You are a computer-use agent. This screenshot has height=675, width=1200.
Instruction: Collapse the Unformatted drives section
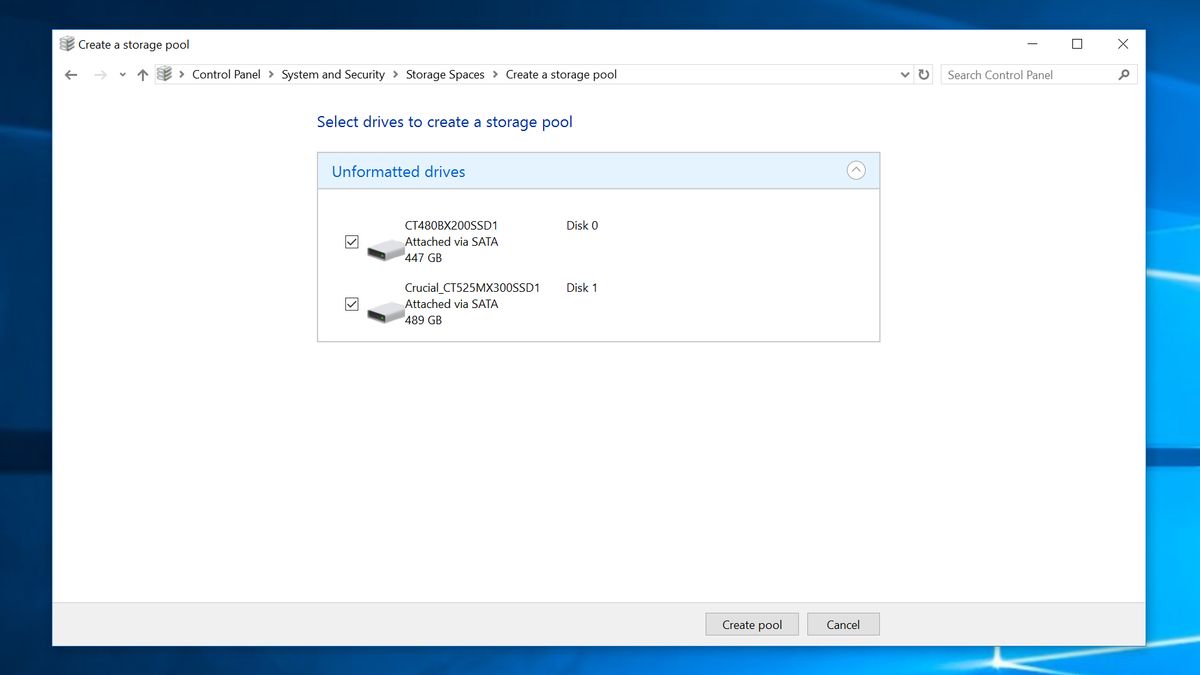[856, 170]
